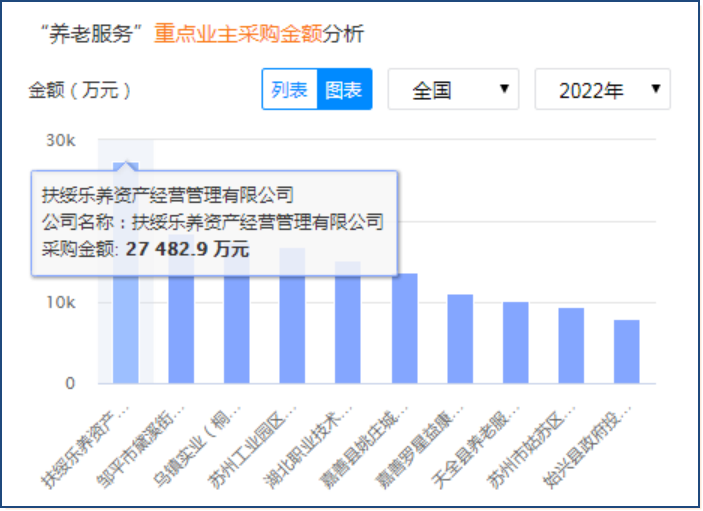Click the 30k y-axis label

click(x=60, y=140)
